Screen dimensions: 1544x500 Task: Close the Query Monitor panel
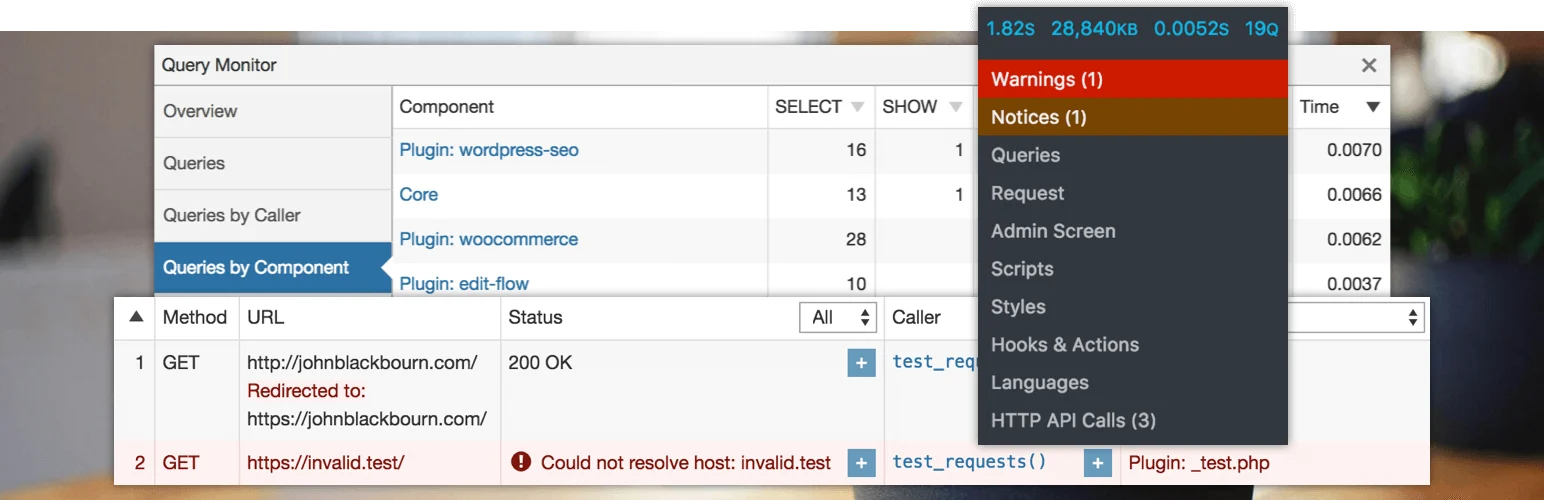(1369, 65)
